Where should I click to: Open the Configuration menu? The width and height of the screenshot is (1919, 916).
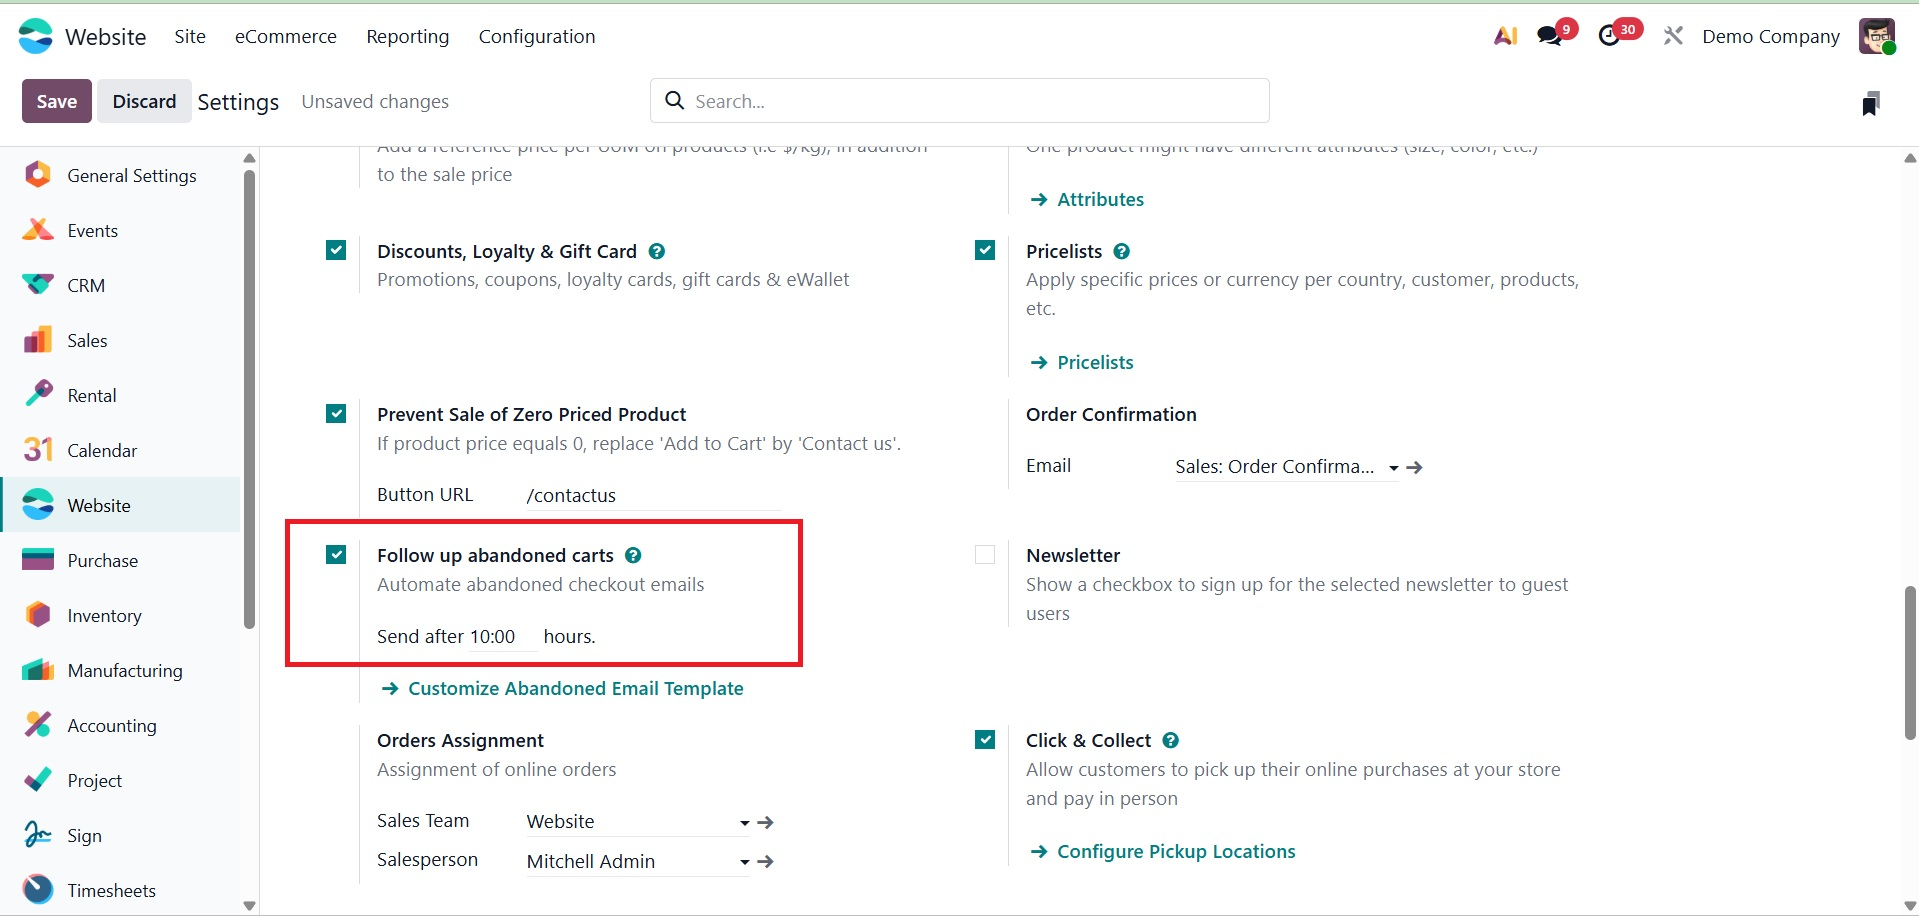[536, 36]
